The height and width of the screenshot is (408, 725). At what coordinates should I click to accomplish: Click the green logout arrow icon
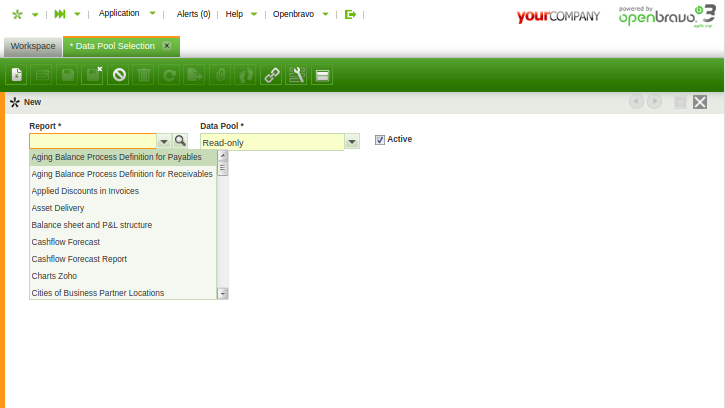click(x=350, y=14)
